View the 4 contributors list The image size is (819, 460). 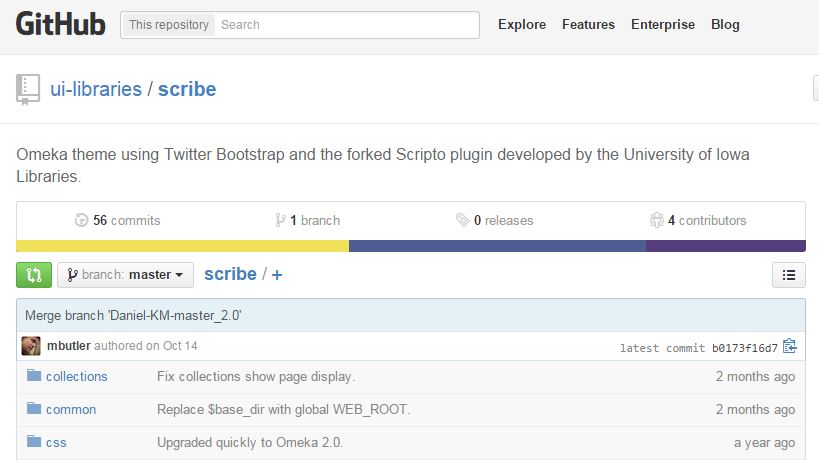[698, 220]
